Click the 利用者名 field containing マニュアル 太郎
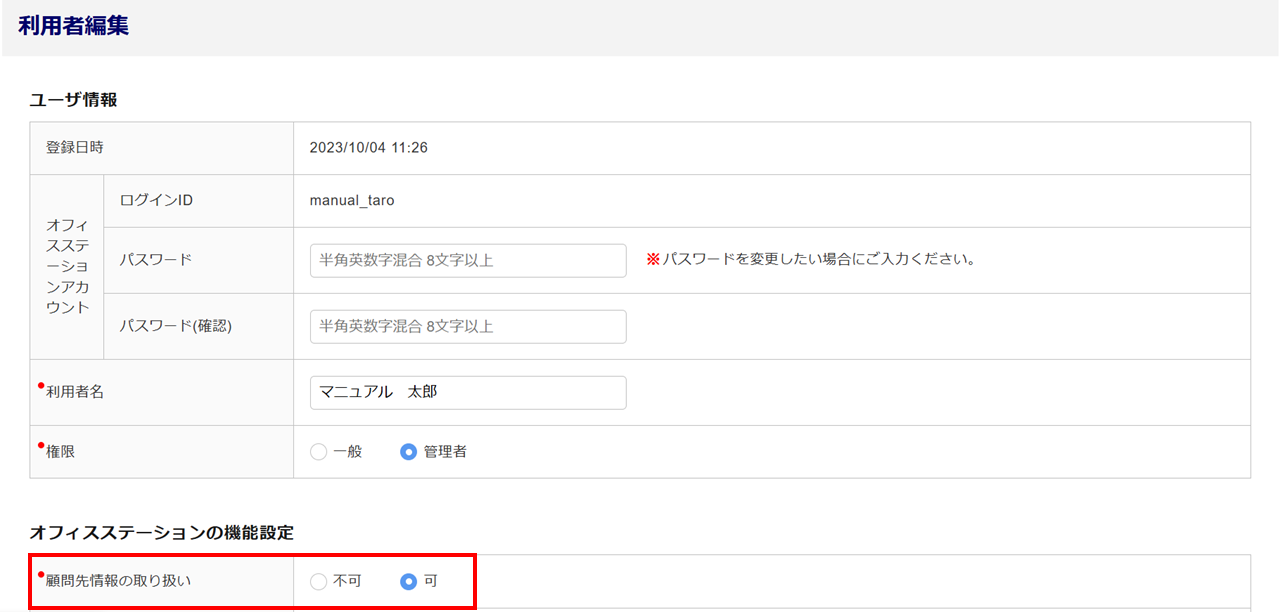1280x612 pixels. point(468,392)
